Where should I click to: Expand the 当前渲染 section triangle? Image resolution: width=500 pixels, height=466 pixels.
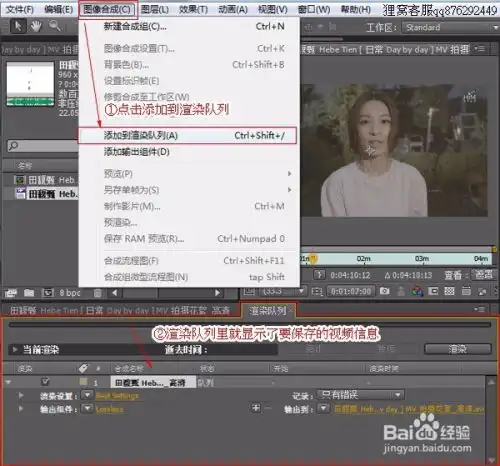click(x=15, y=349)
